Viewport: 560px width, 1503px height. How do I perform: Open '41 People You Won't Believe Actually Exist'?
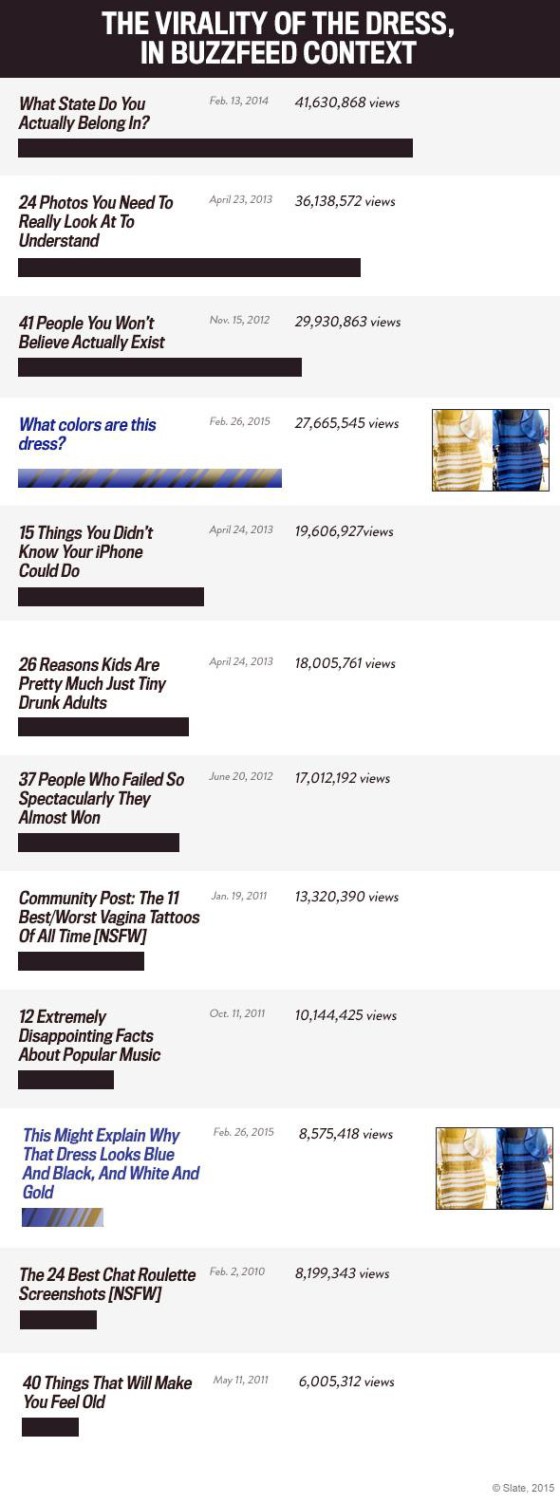click(92, 332)
